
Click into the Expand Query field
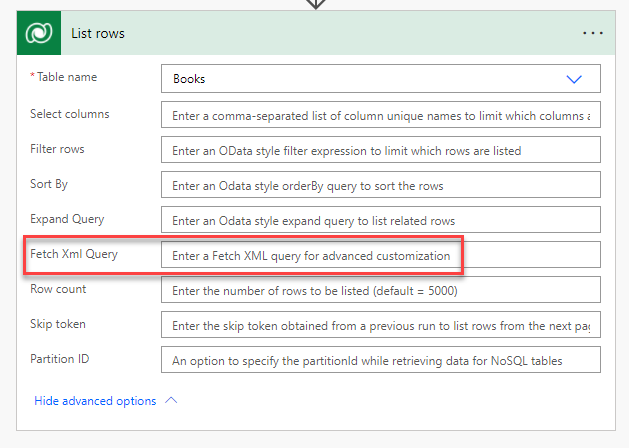click(x=380, y=220)
